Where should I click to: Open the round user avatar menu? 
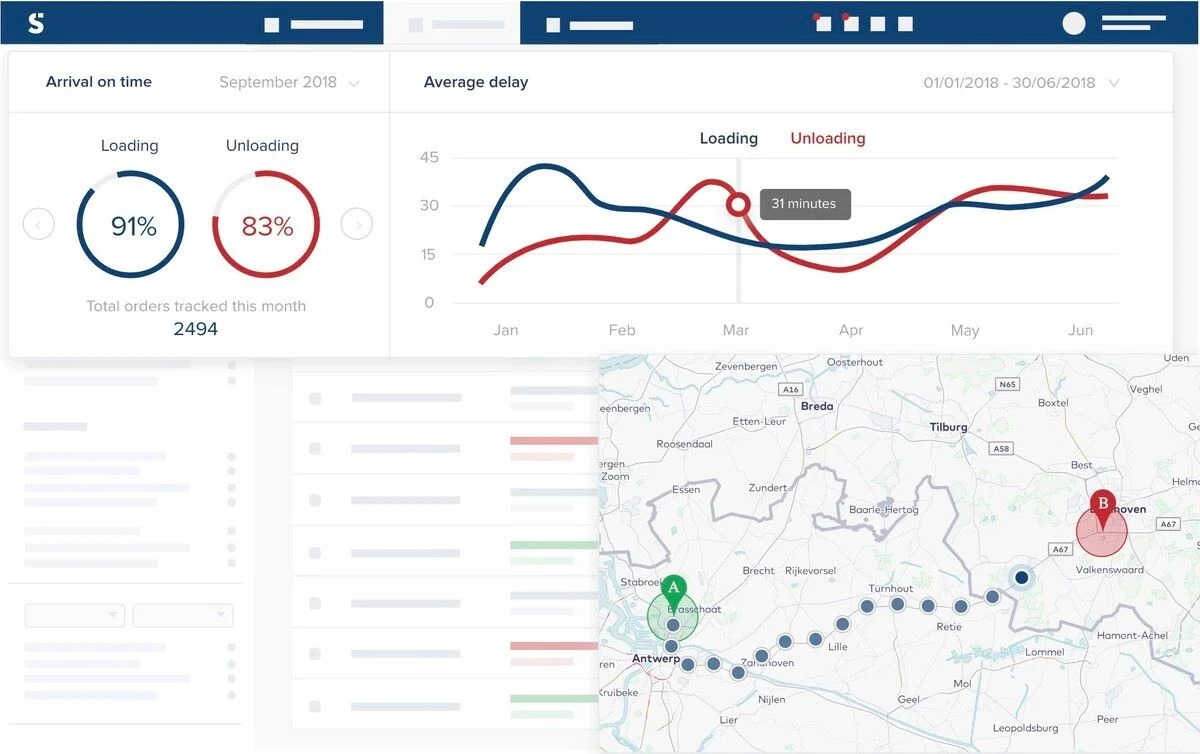(x=1074, y=23)
